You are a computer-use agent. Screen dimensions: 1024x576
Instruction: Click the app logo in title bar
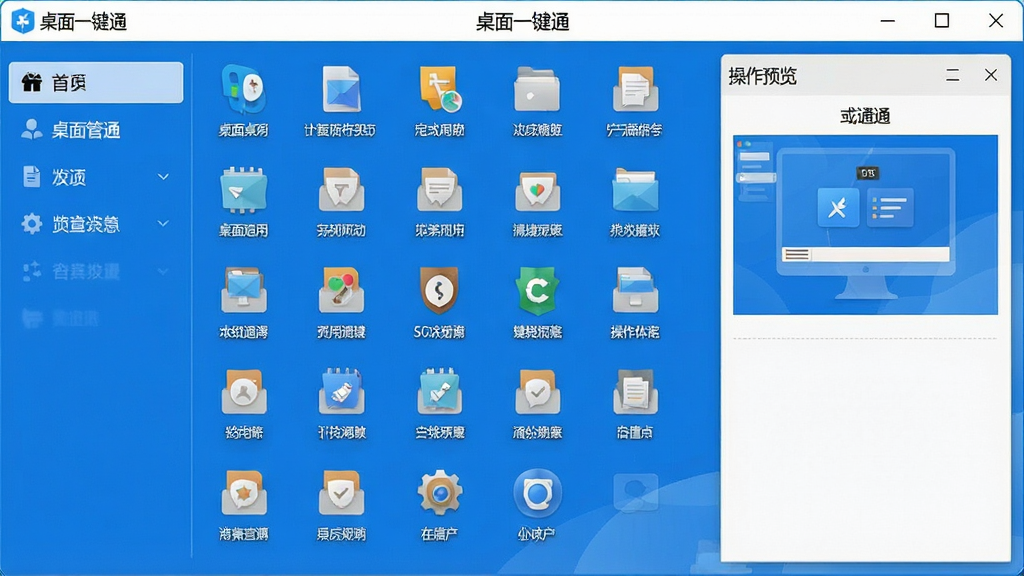(22, 21)
